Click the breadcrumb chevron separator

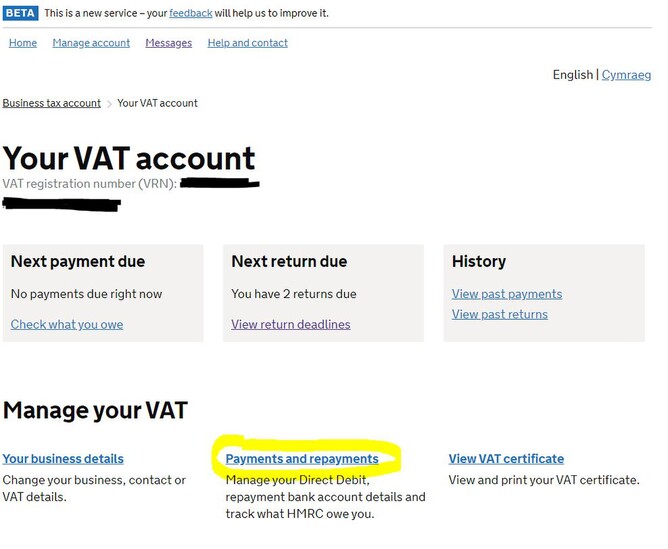coord(109,104)
